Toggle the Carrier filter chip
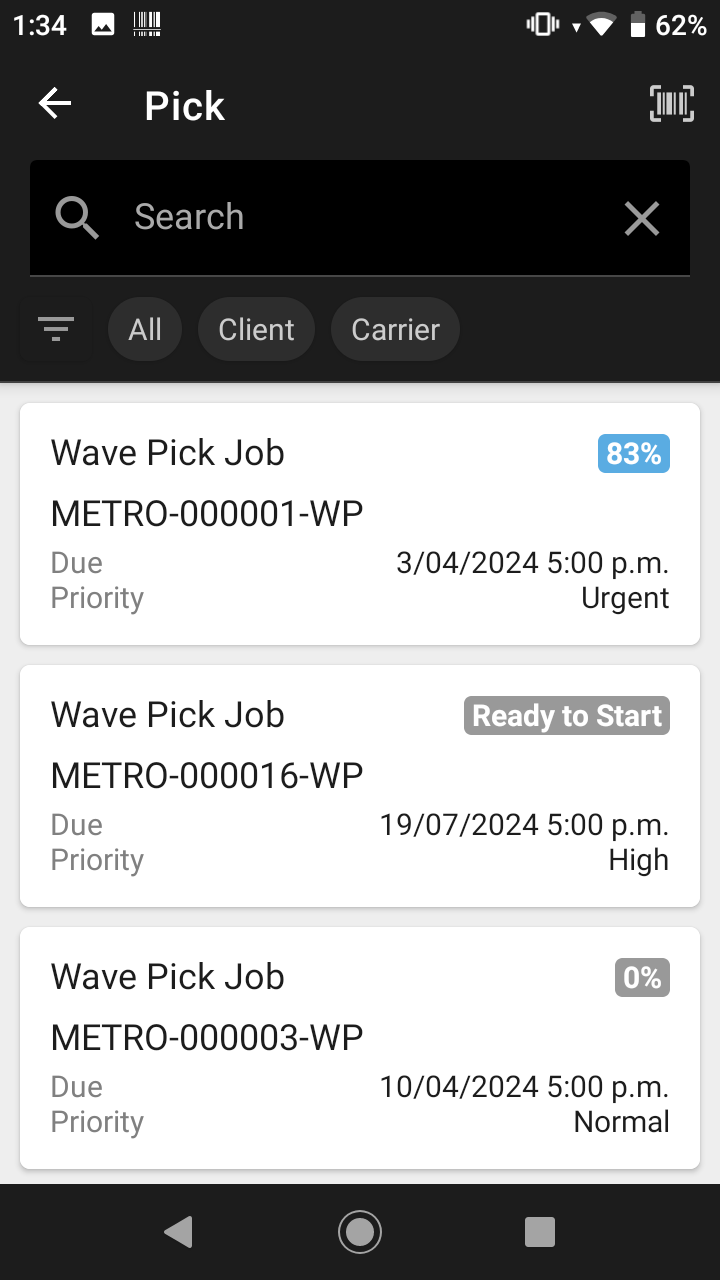The image size is (720, 1280). pyautogui.click(x=396, y=330)
